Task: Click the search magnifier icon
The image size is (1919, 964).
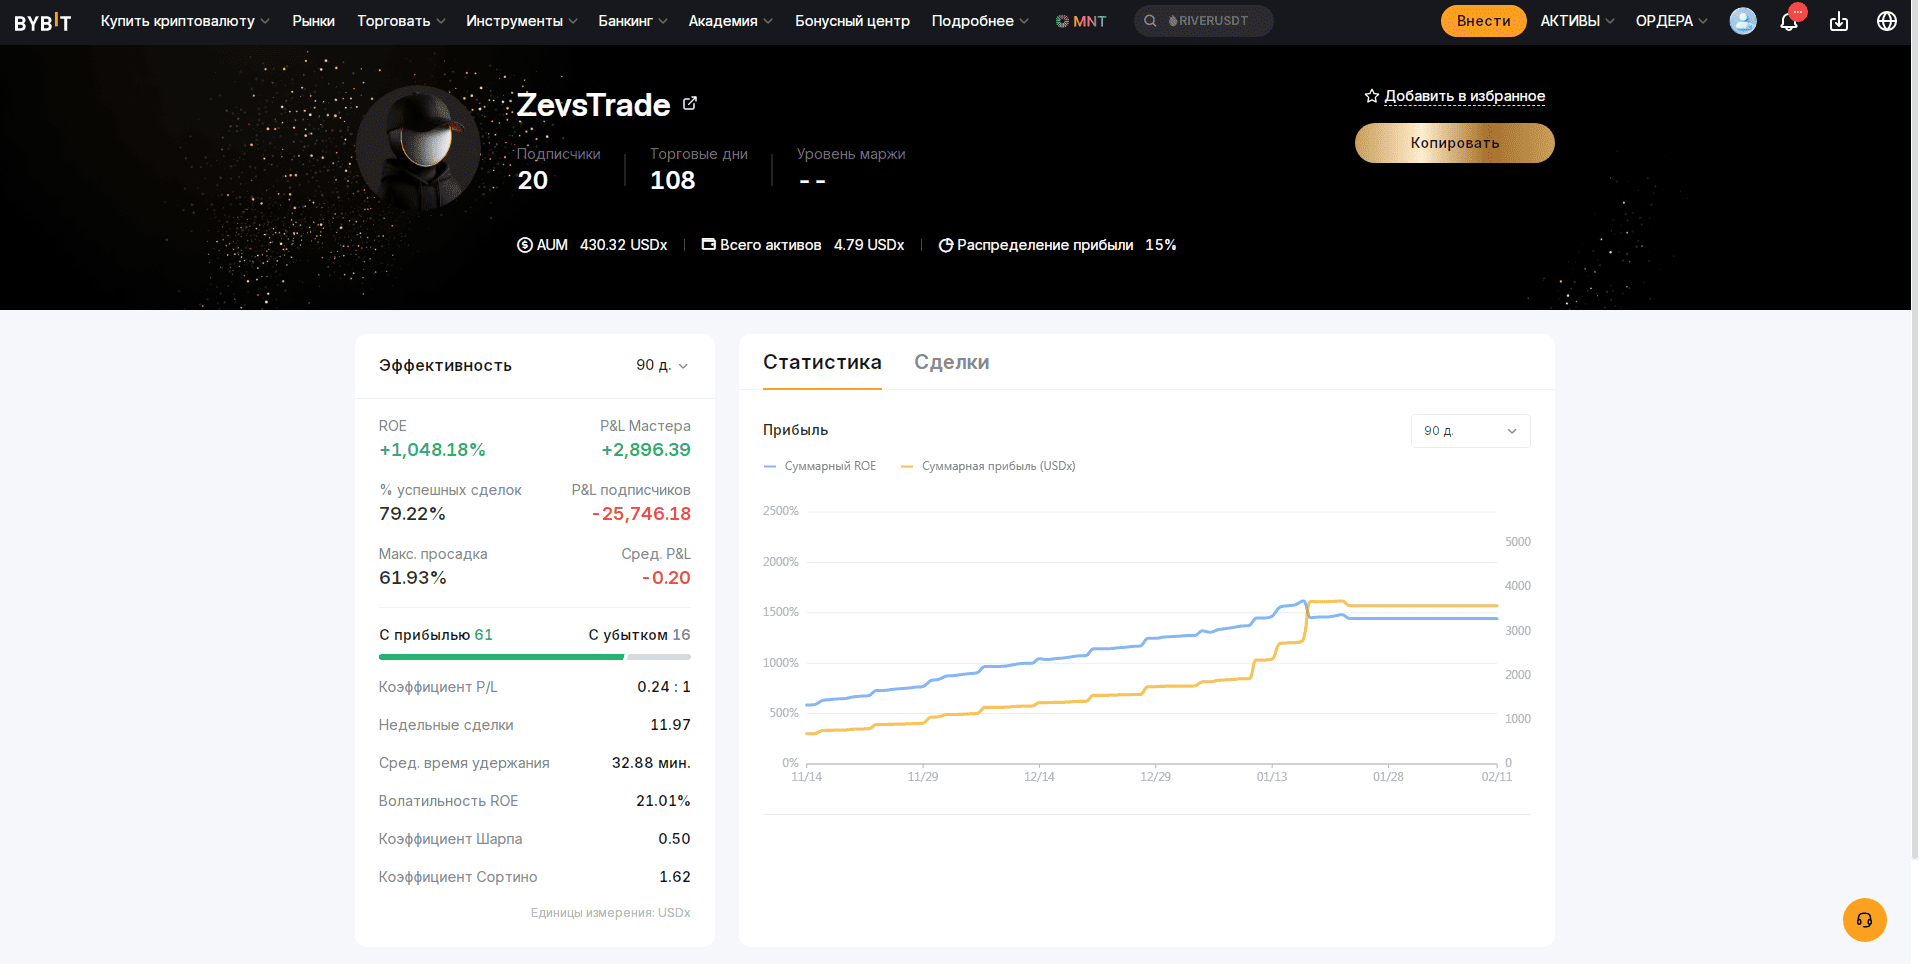Action: [x=1150, y=21]
